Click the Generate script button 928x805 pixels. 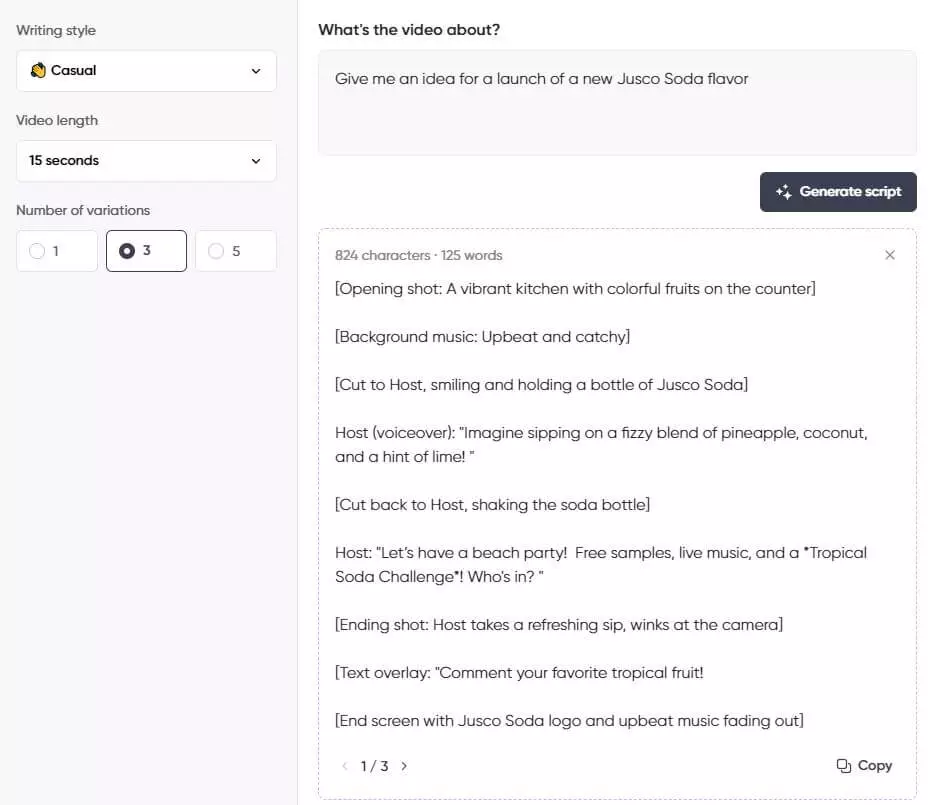pyautogui.click(x=838, y=192)
